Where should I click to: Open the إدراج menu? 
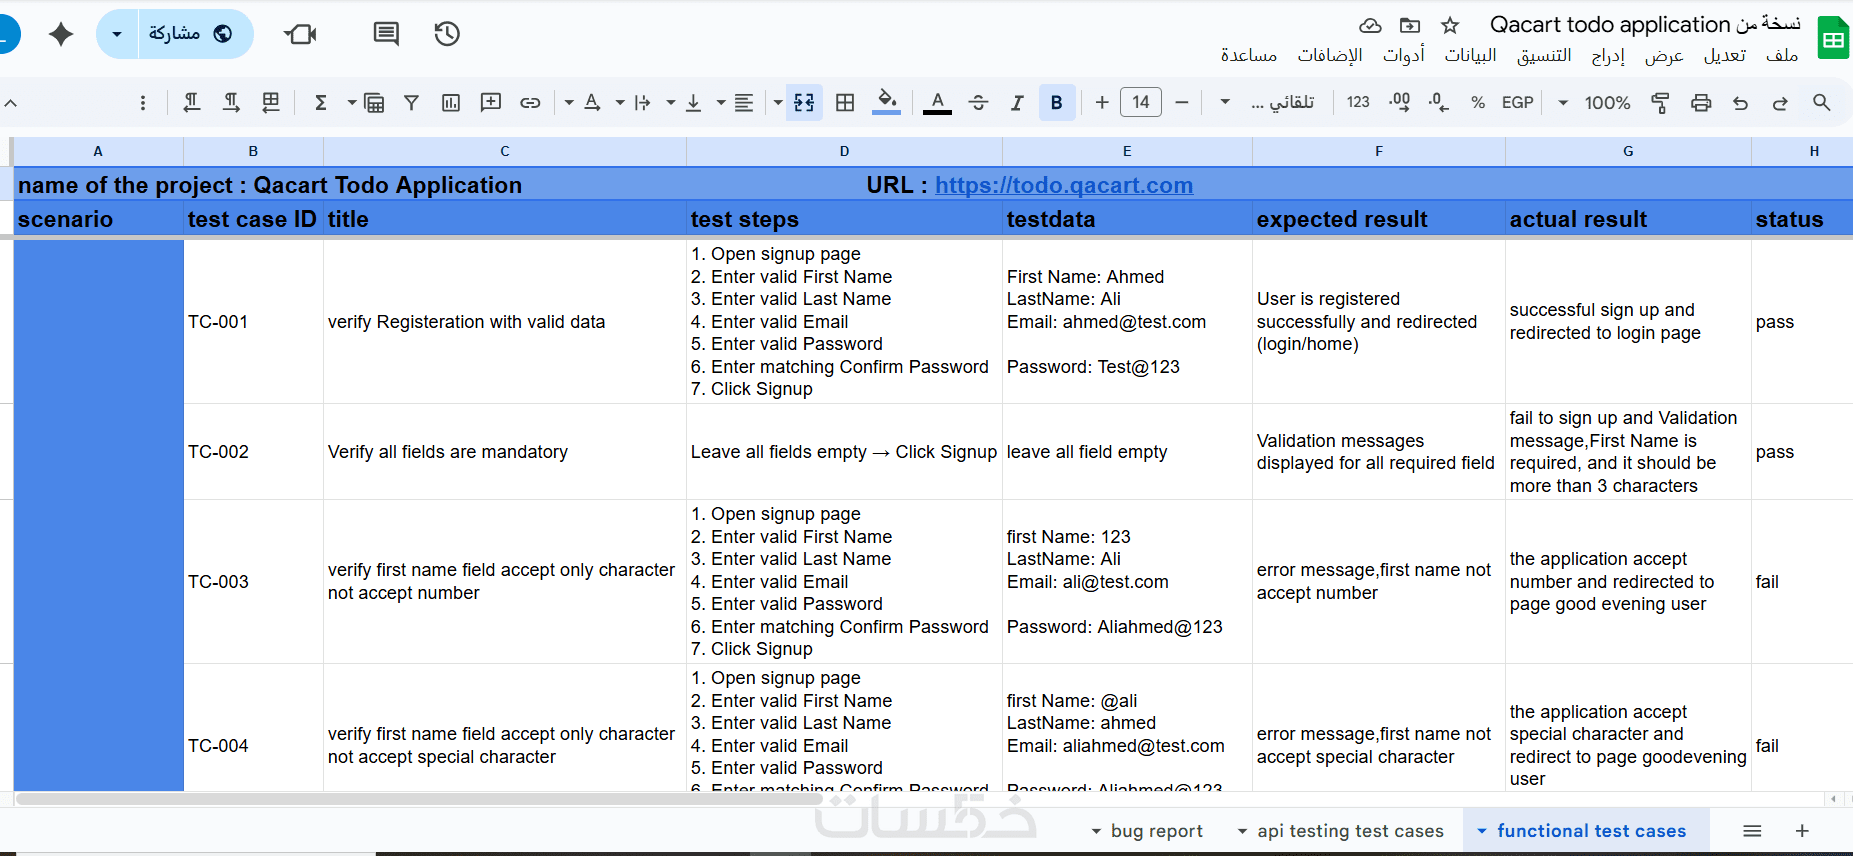1608,56
